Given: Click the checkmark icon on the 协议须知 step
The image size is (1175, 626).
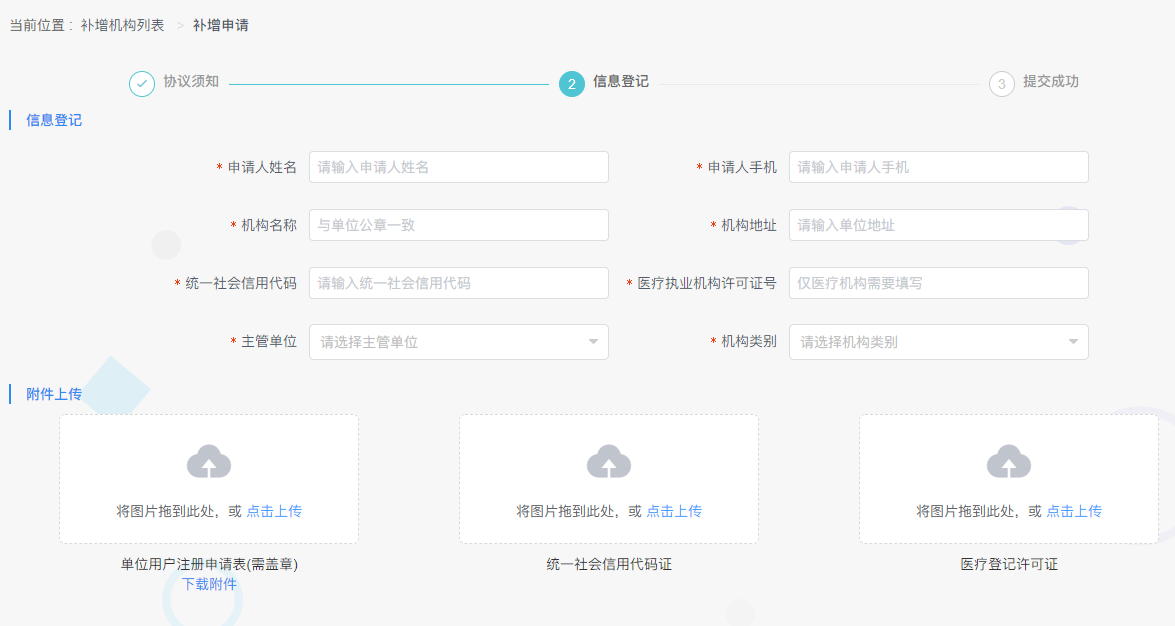Looking at the screenshot, I should point(140,84).
